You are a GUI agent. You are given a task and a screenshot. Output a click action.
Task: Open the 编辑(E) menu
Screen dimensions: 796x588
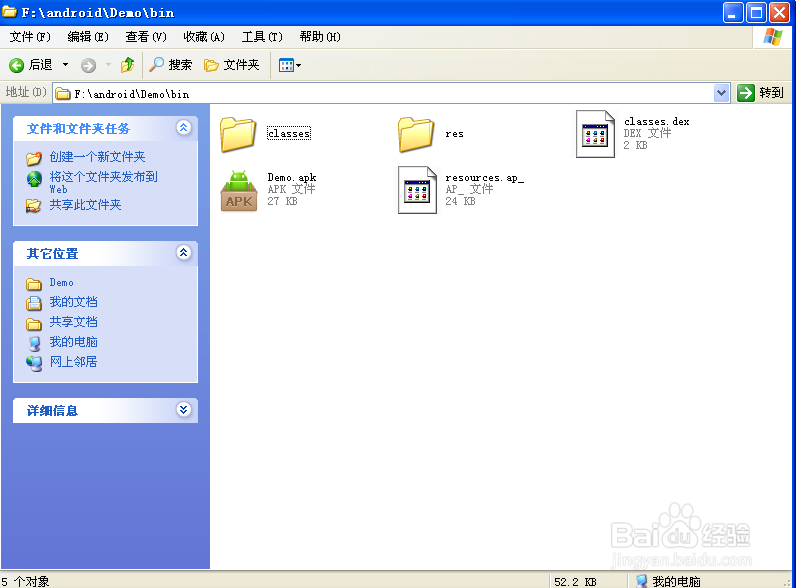pyautogui.click(x=88, y=37)
